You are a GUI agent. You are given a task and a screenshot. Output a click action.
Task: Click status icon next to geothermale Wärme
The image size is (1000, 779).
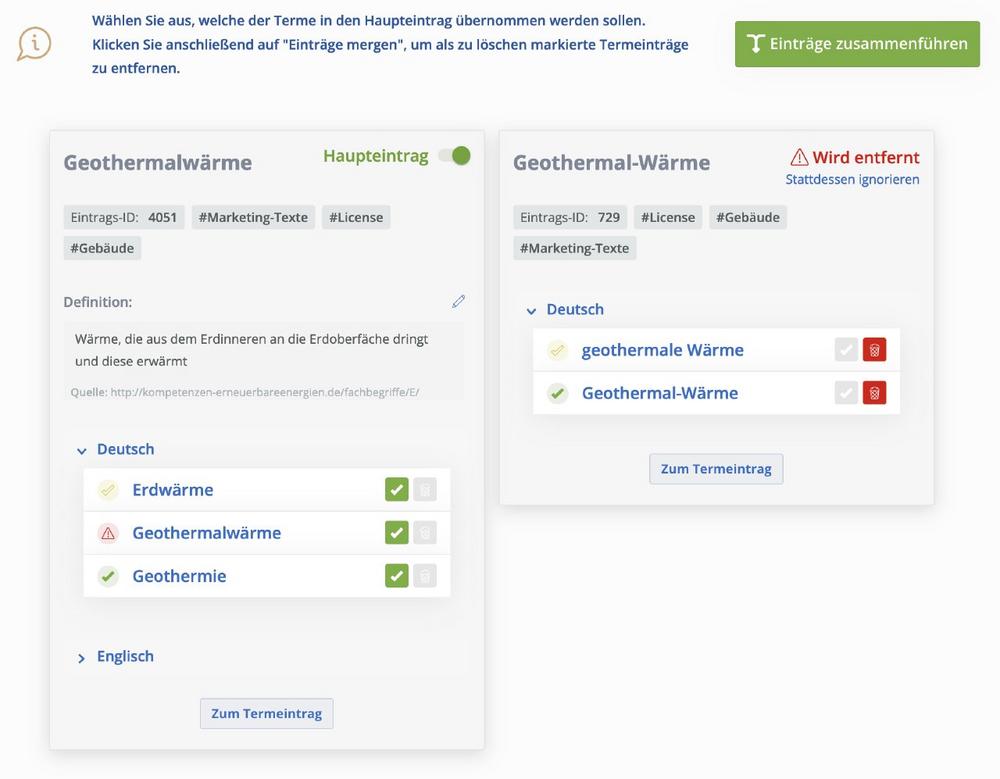(557, 350)
